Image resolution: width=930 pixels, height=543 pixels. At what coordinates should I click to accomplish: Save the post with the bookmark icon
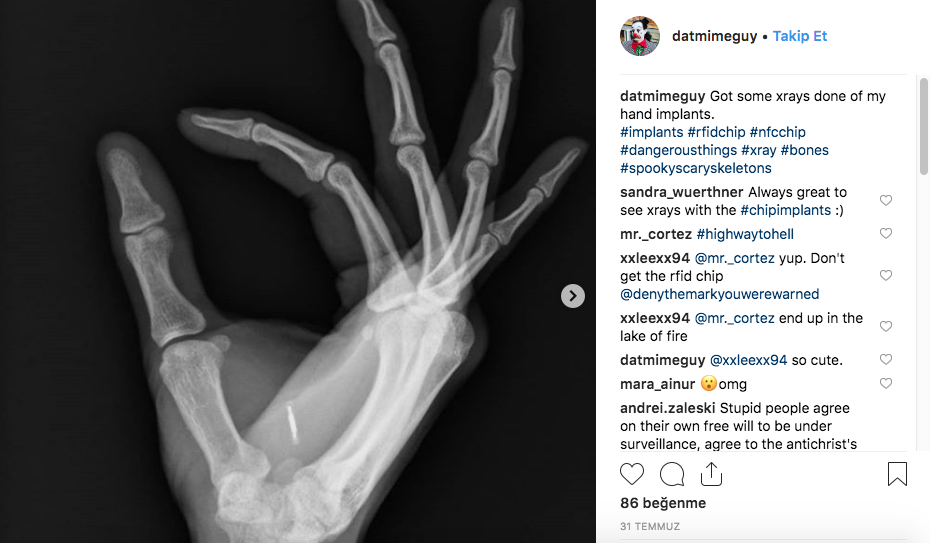897,474
